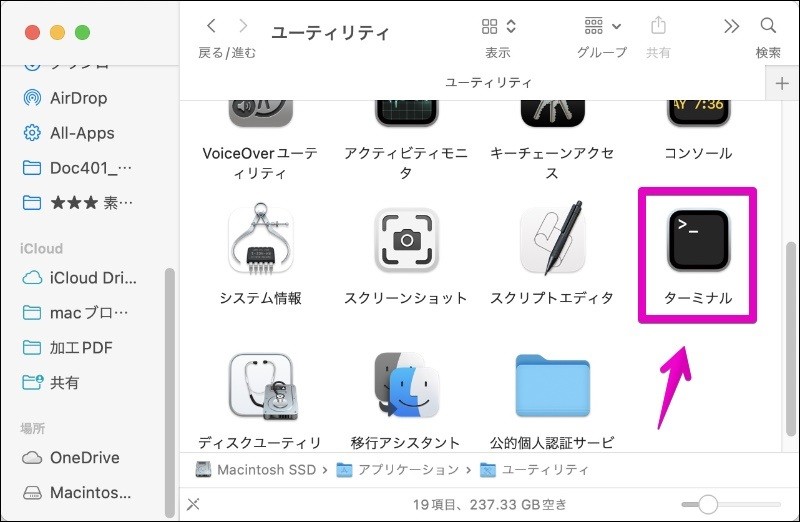Go back with the left arrow
This screenshot has width=800, height=522.
point(211,26)
